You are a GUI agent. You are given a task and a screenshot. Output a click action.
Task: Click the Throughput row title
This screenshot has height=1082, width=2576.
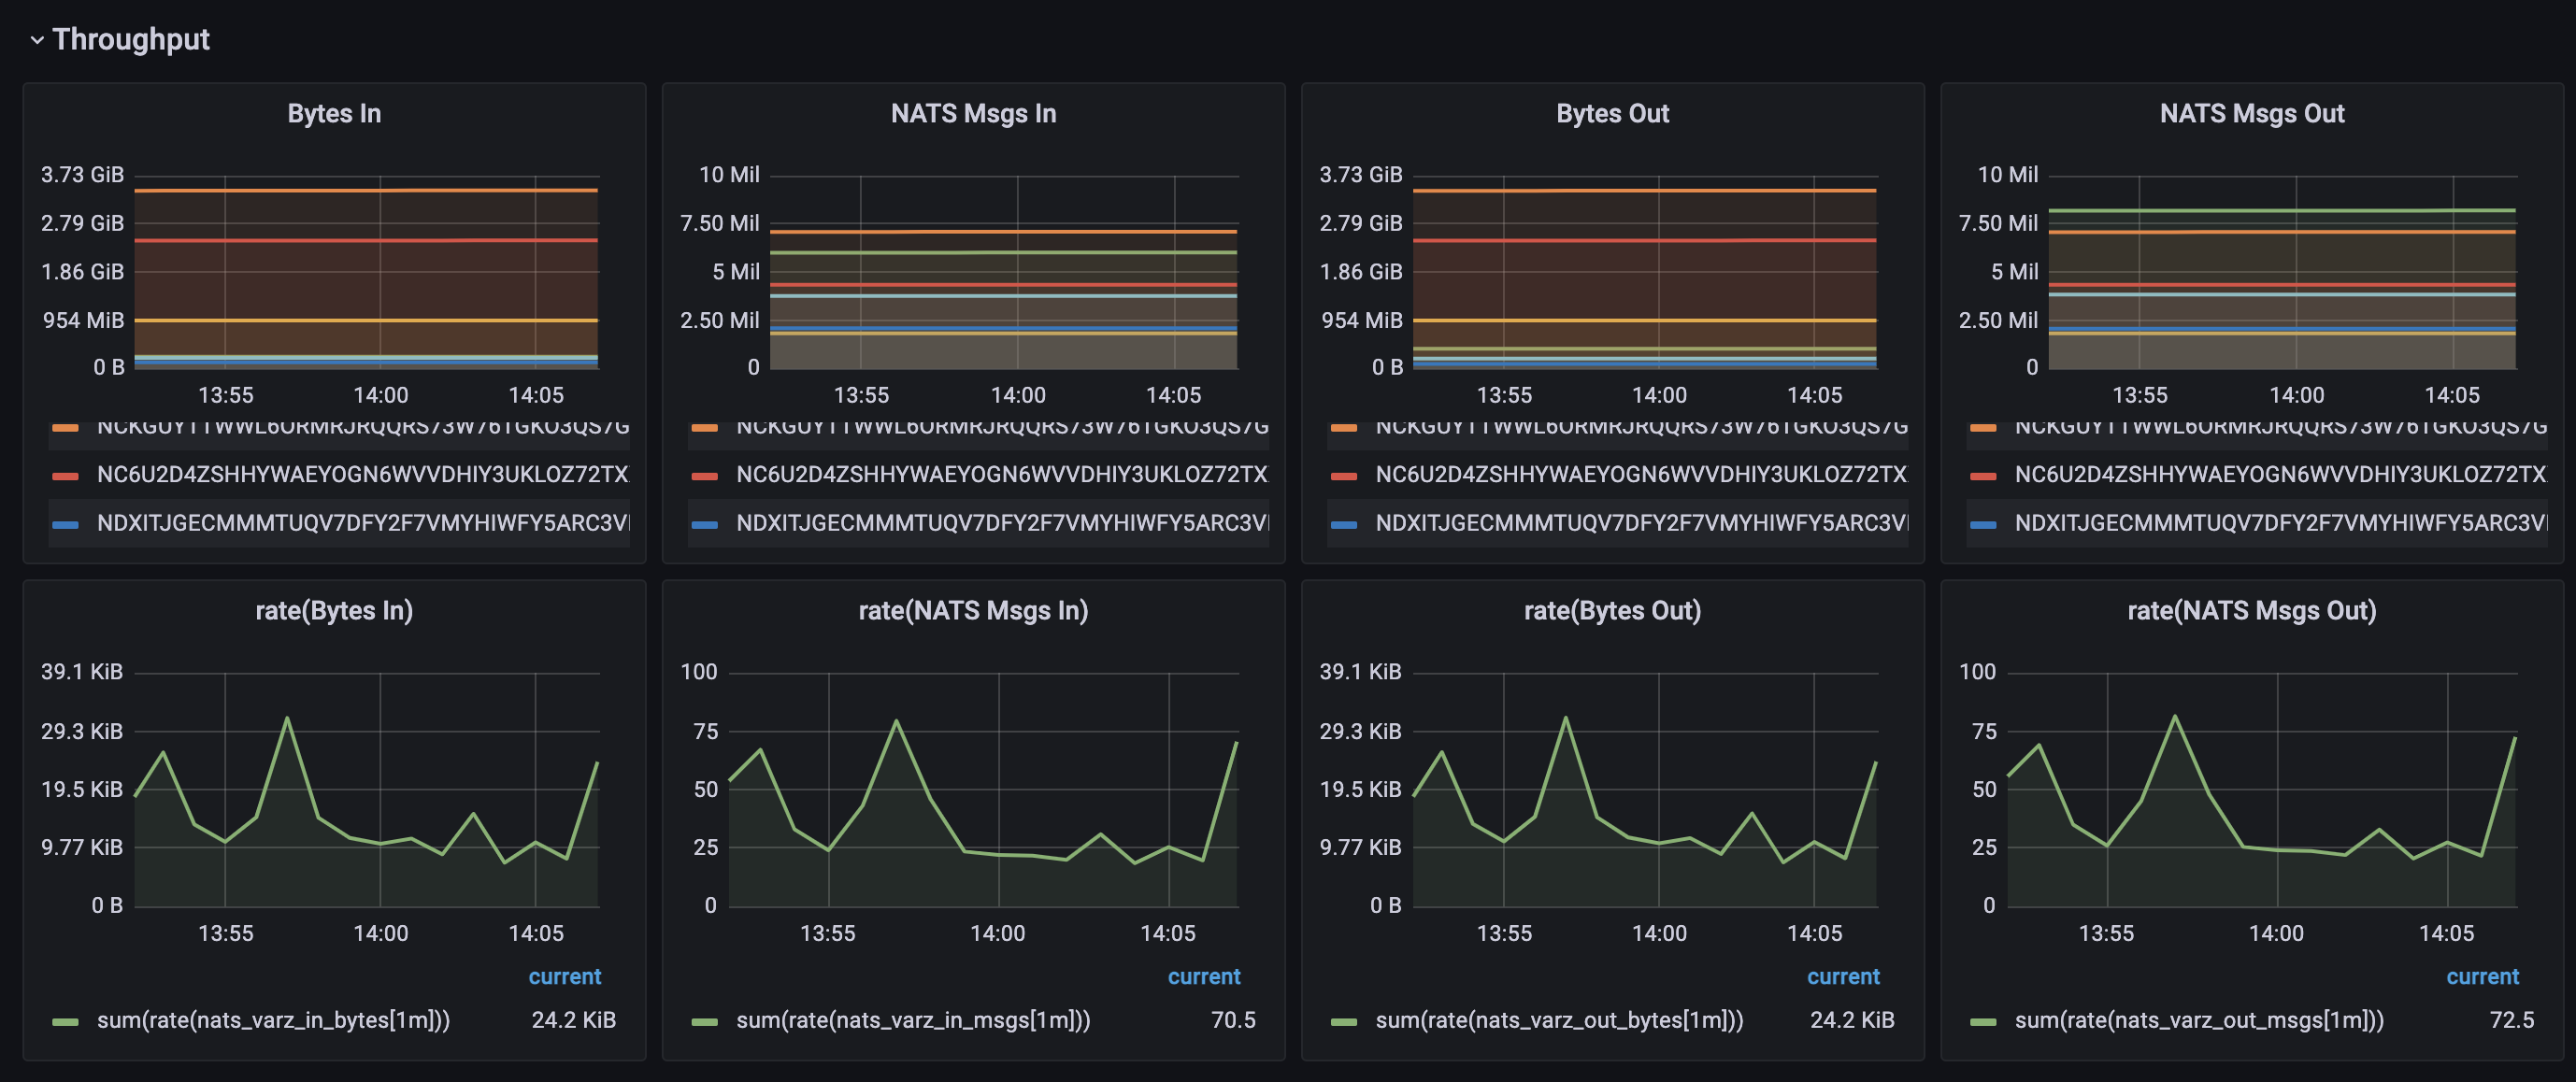pyautogui.click(x=131, y=40)
